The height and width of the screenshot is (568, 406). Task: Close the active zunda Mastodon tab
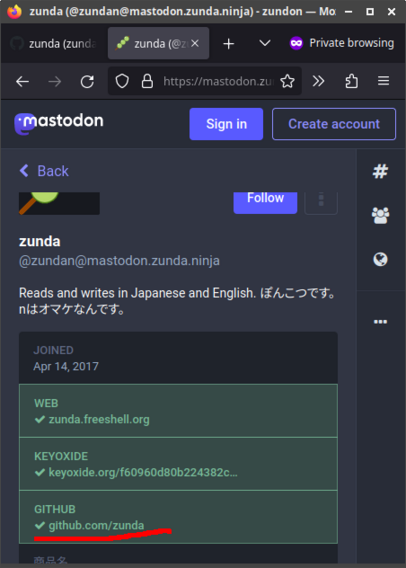pos(195,43)
